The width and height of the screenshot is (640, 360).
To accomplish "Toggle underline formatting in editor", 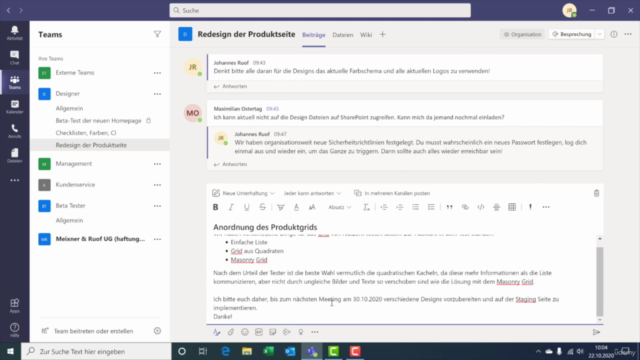I will tap(247, 207).
